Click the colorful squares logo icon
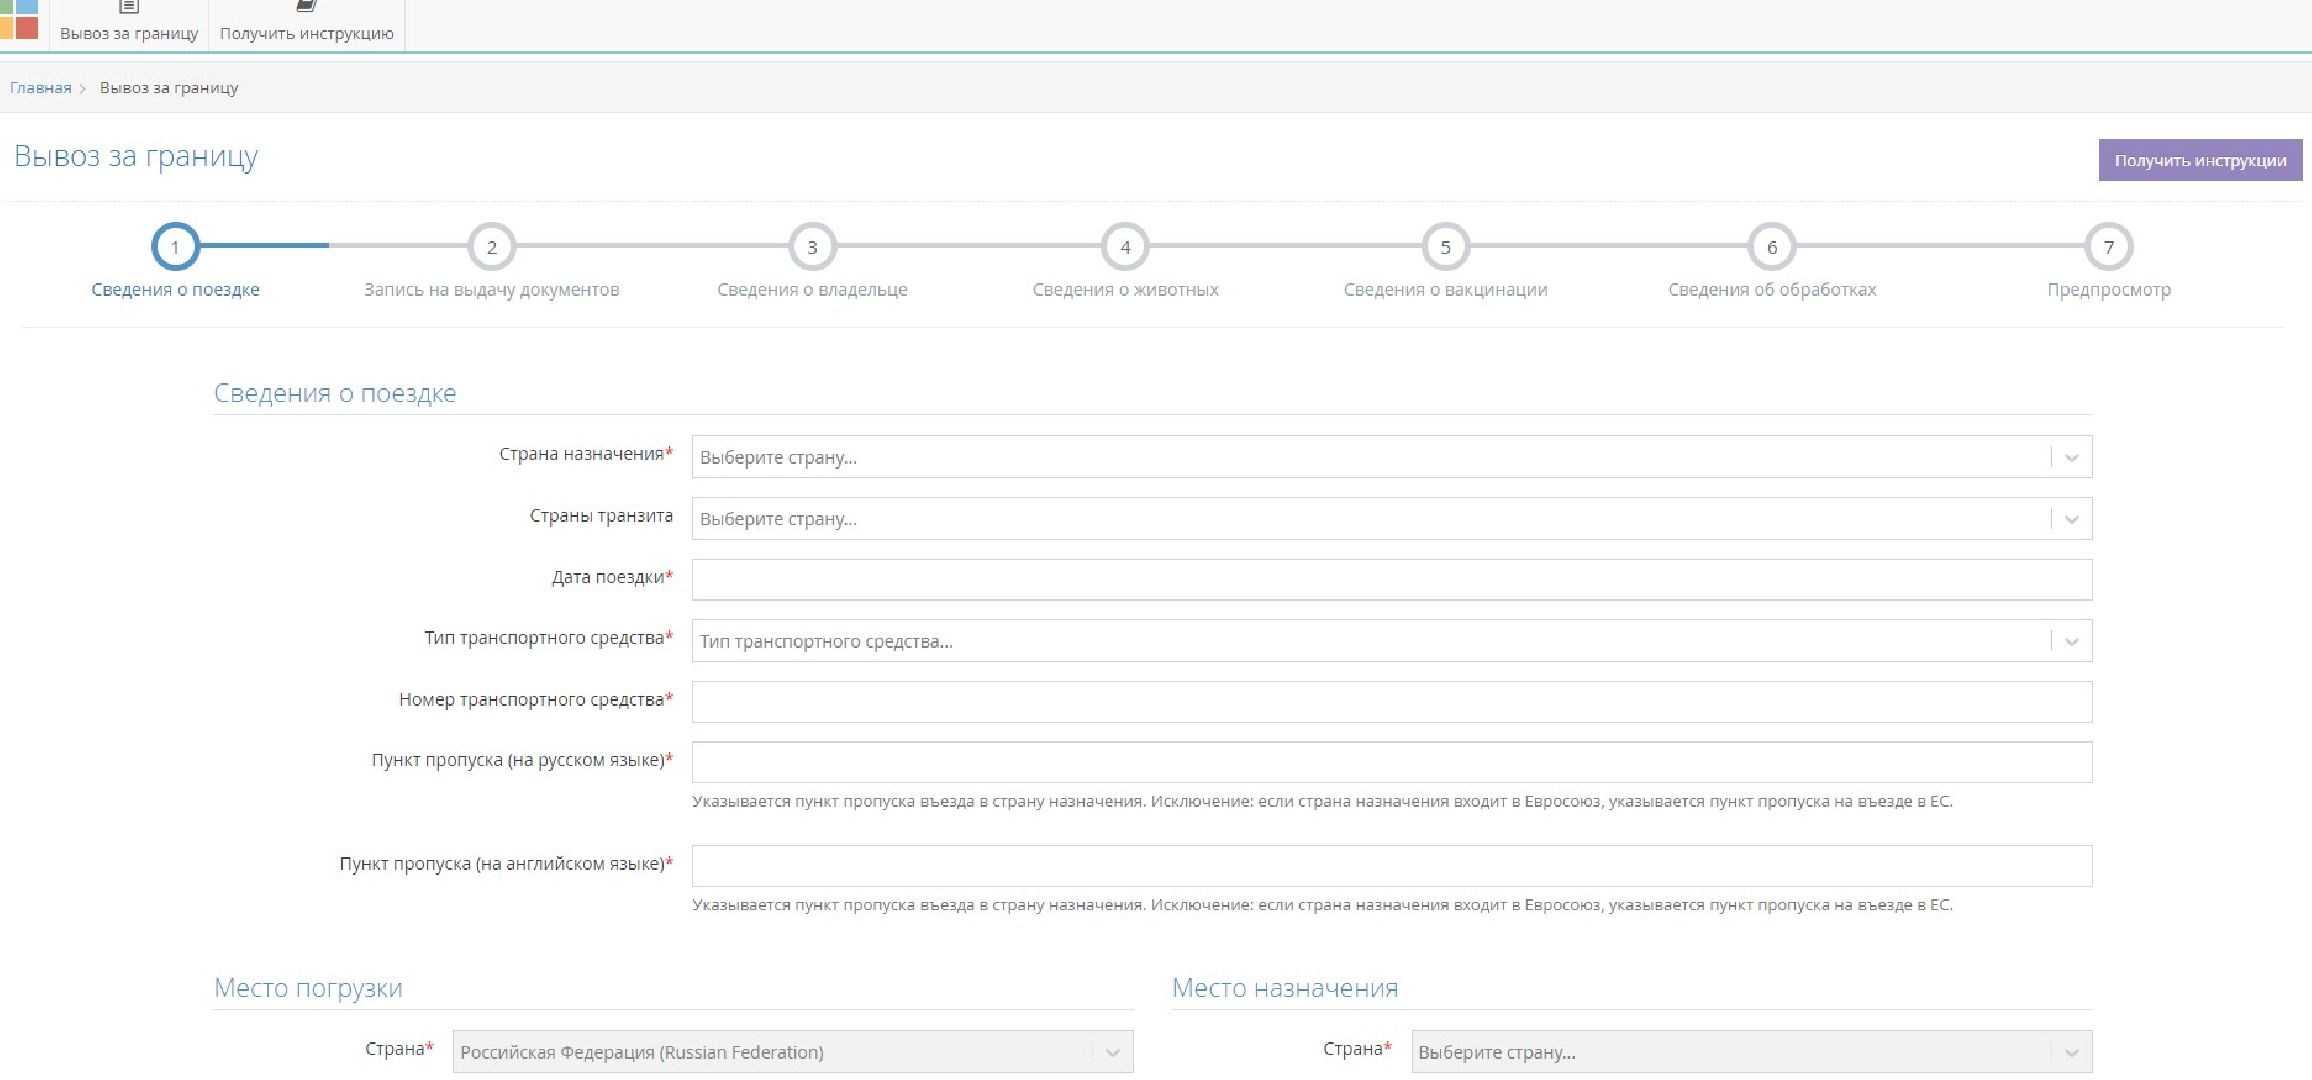2312x1080 pixels. click(x=19, y=20)
